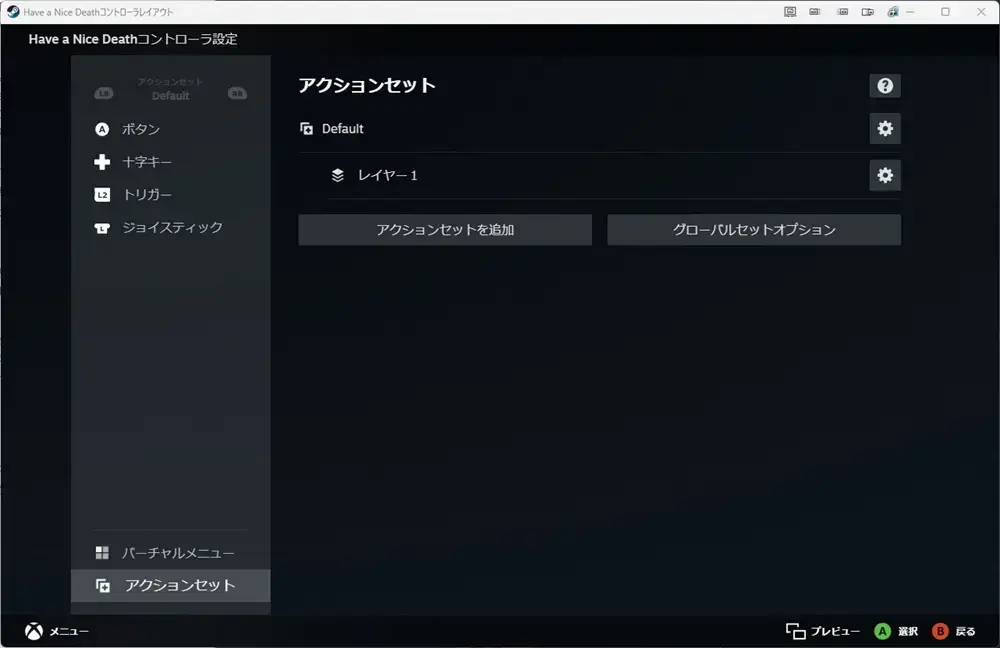
Task: Minimize the controller layout window
Action: coord(910,11)
